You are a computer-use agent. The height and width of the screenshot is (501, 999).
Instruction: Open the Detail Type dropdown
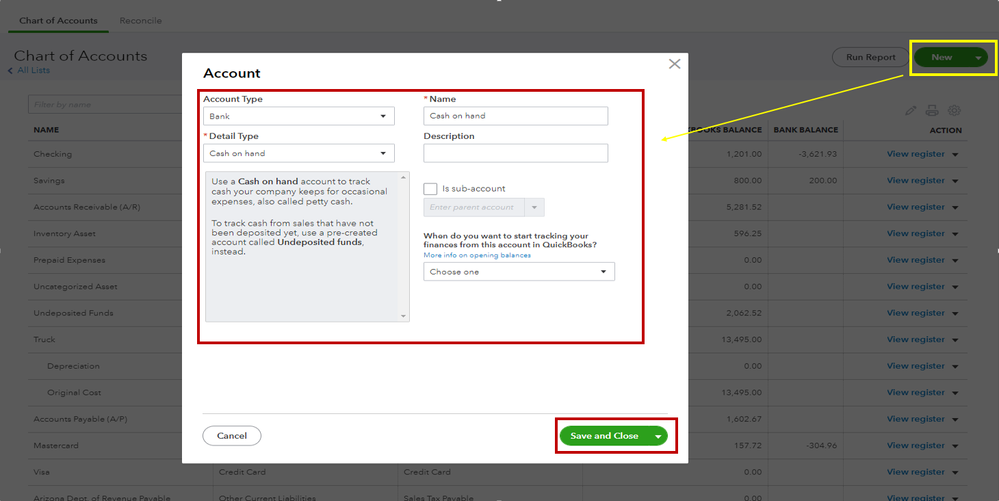(x=299, y=153)
